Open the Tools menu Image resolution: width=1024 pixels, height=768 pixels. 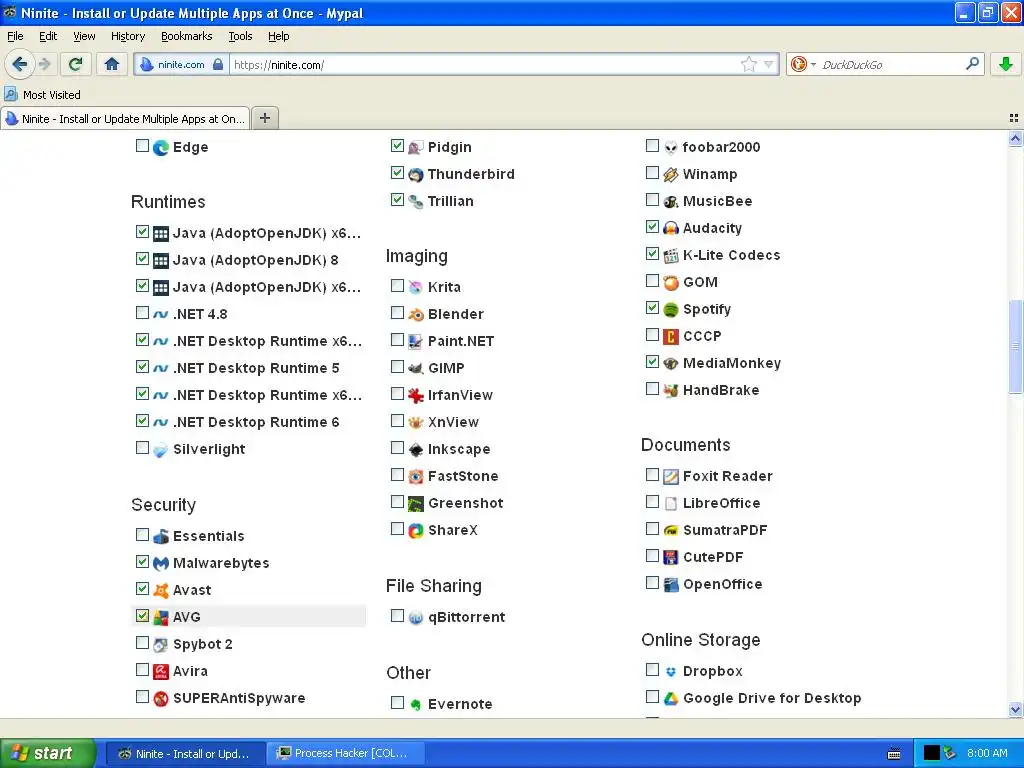[240, 36]
